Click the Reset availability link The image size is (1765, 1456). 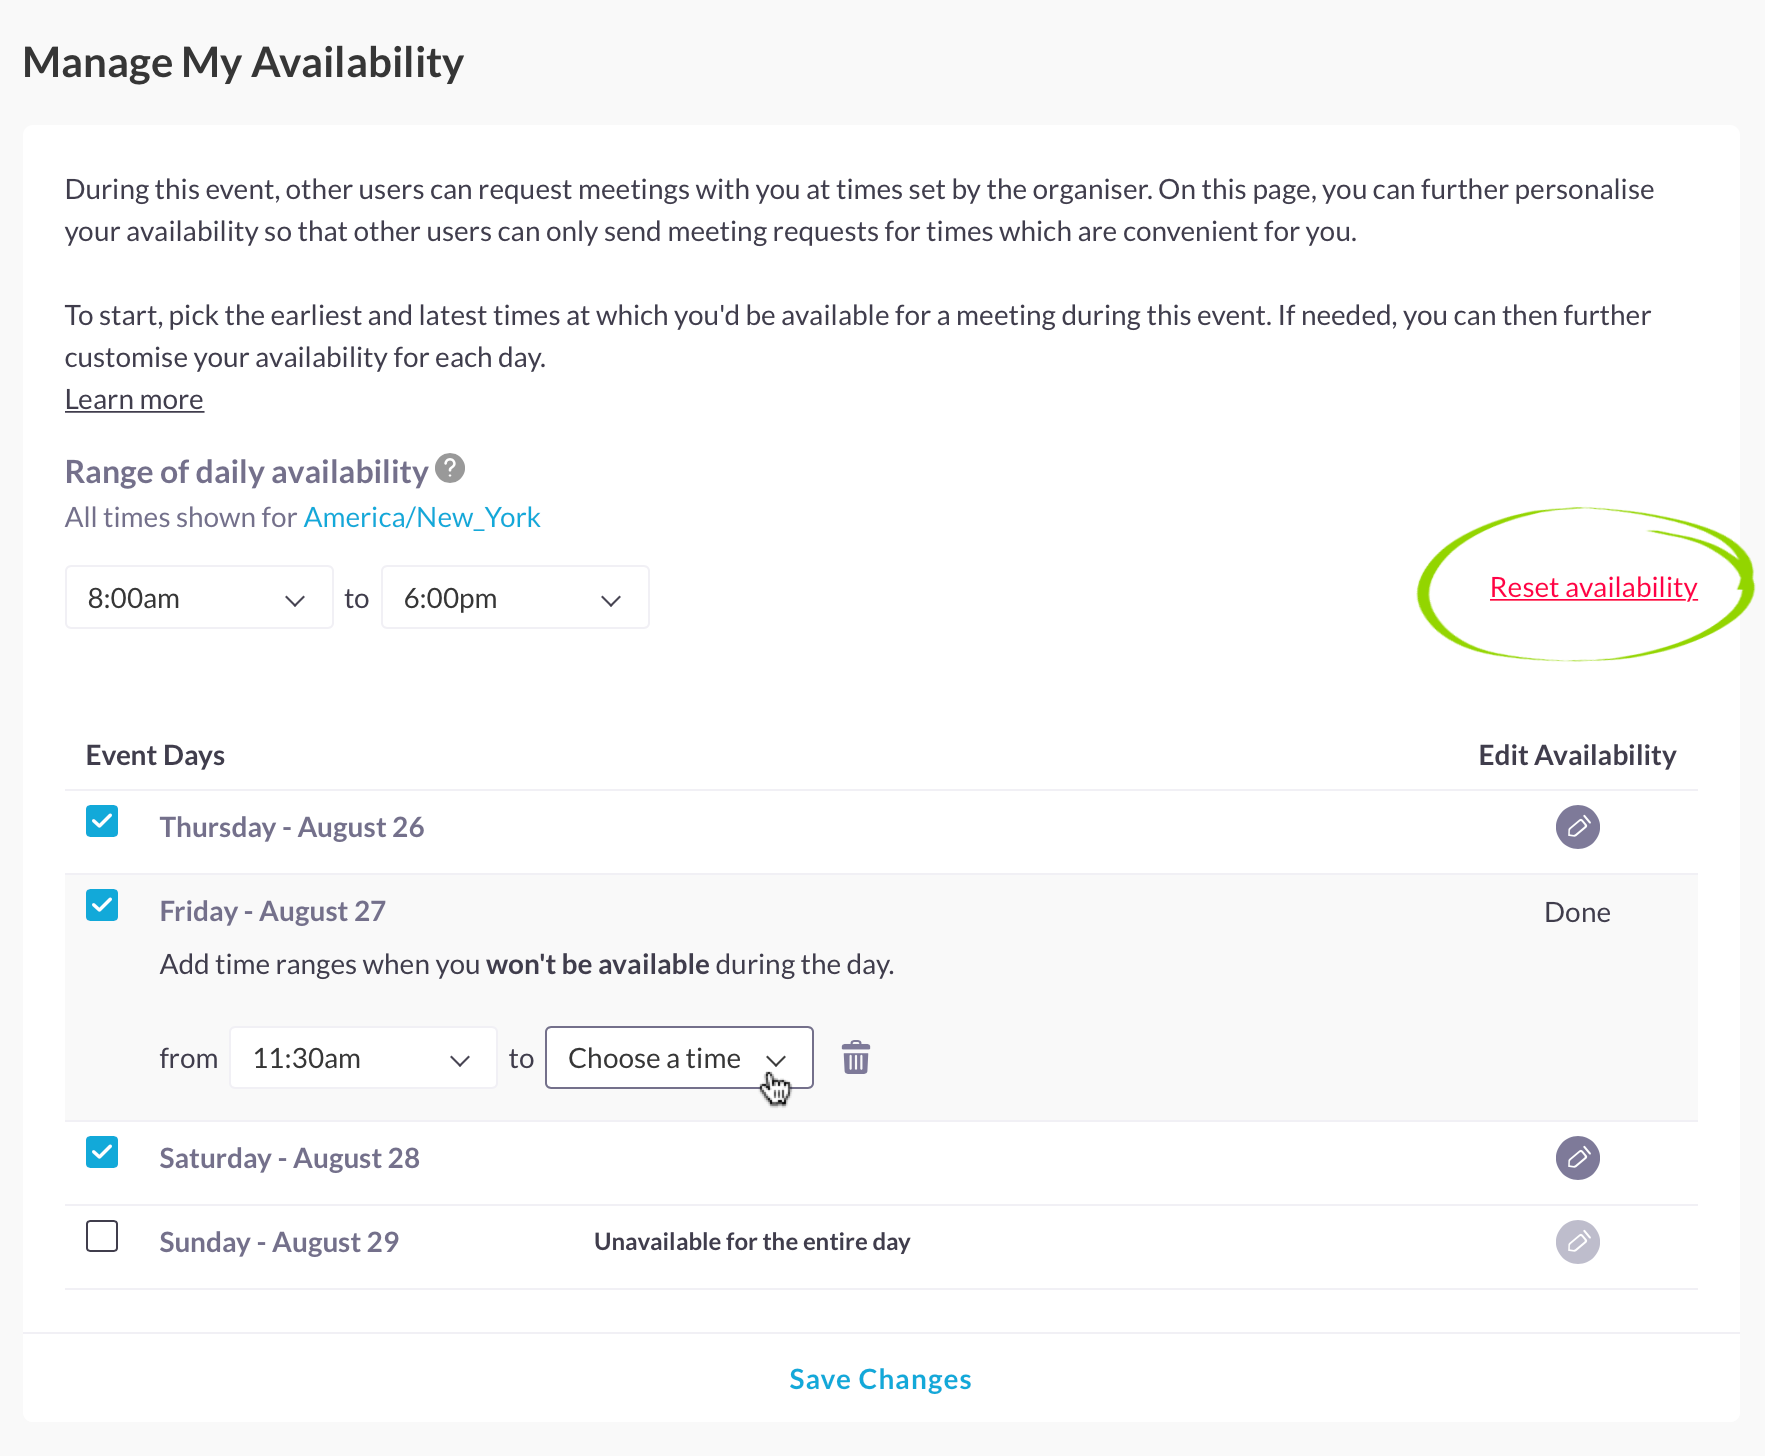[x=1593, y=588]
